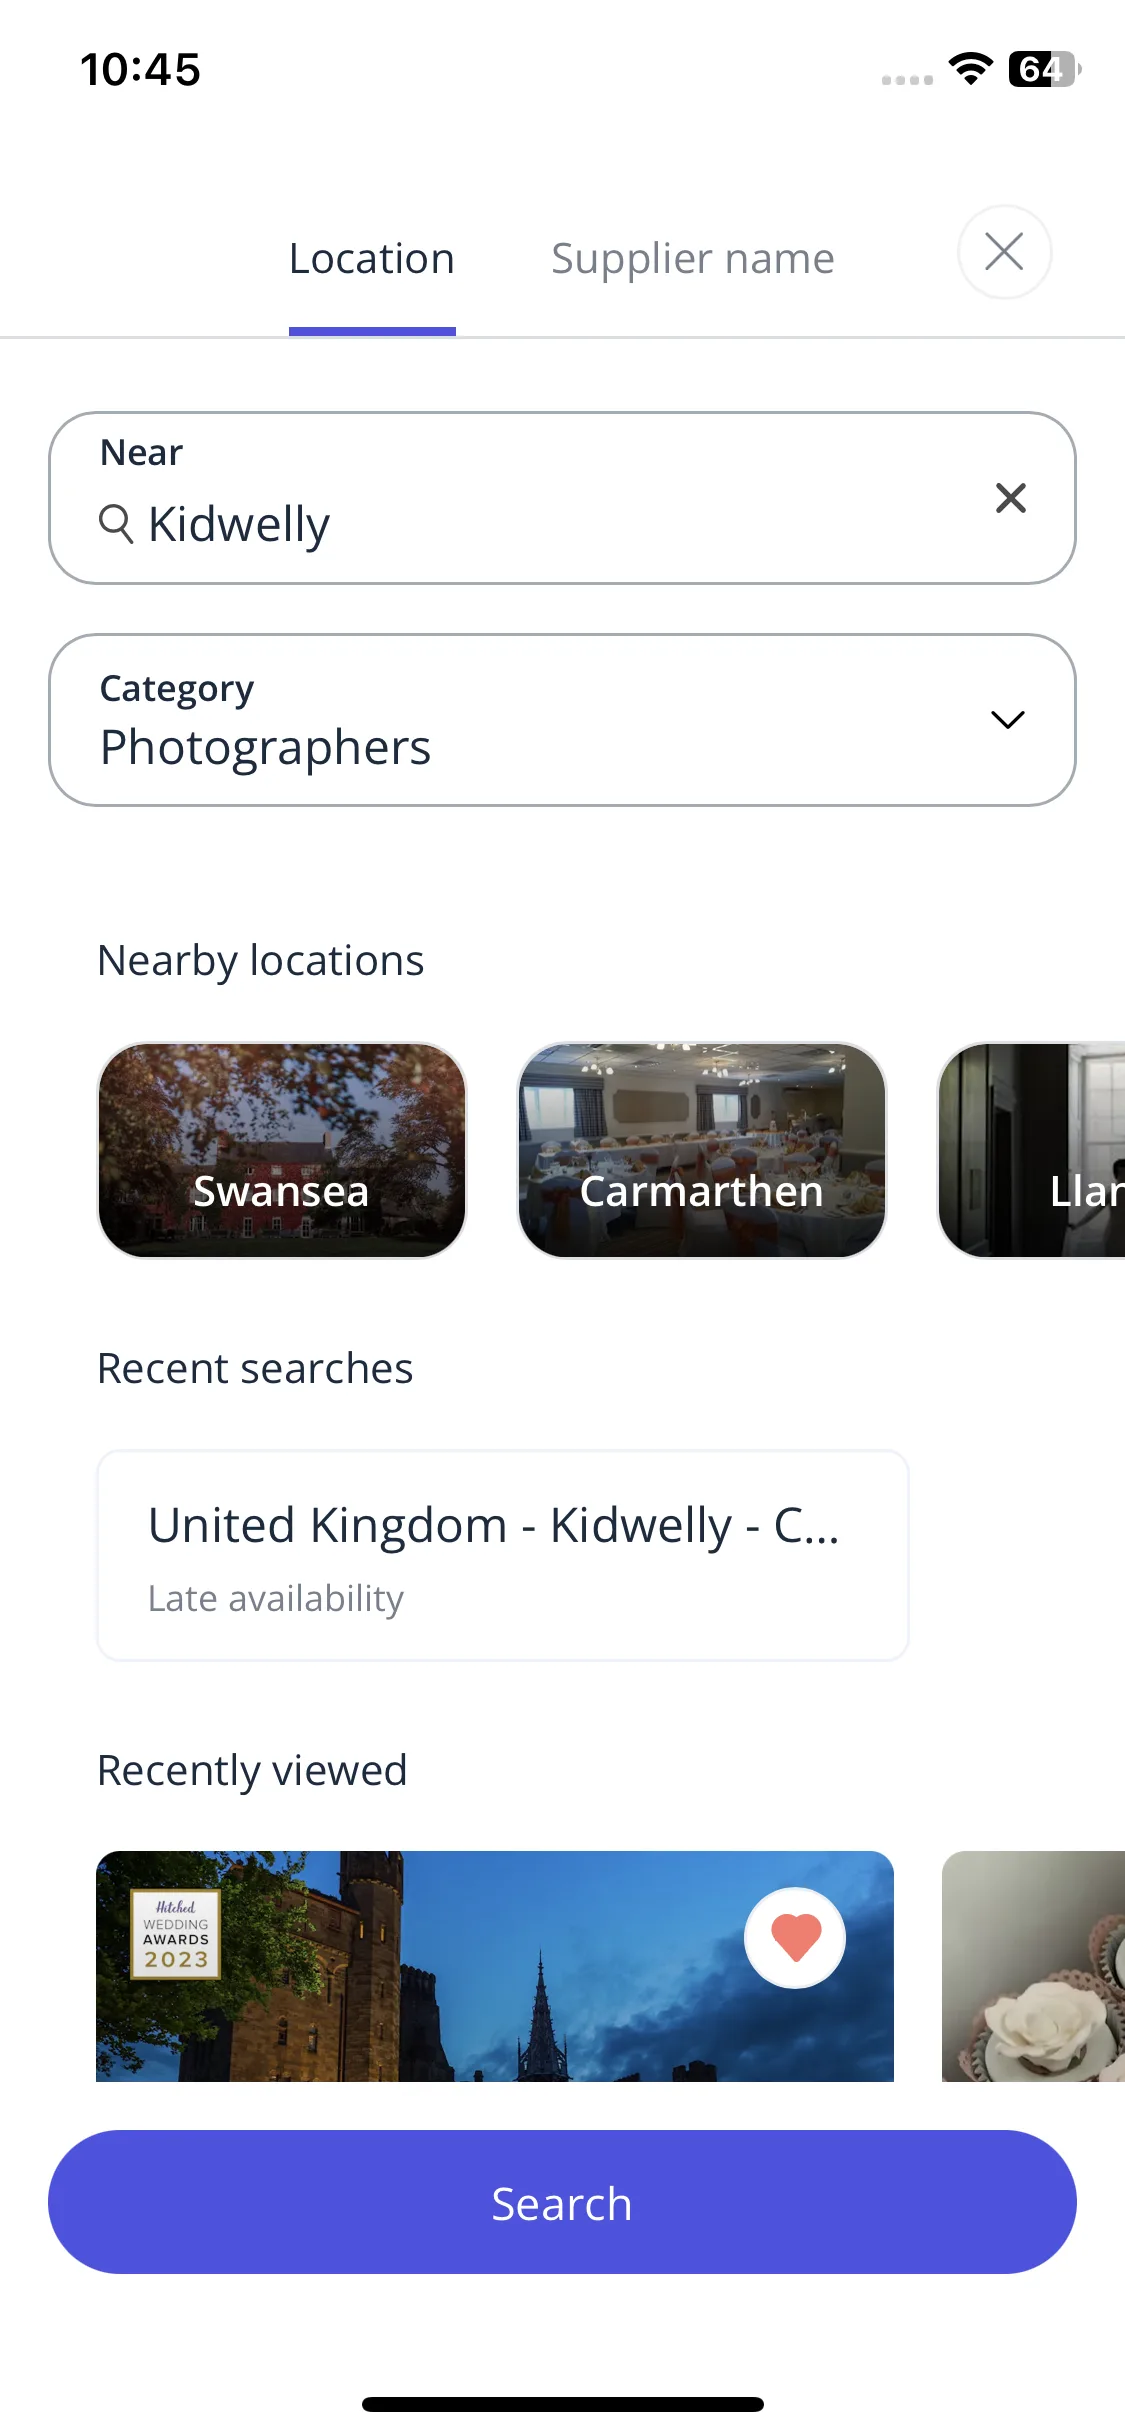Screen dimensions: 1125x2436
Task: Tap the purple Search button
Action: 562,2202
